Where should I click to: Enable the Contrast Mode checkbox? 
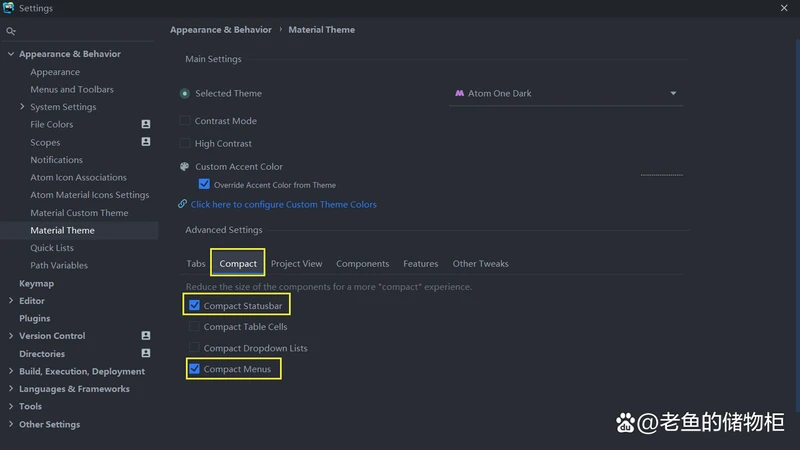point(185,121)
